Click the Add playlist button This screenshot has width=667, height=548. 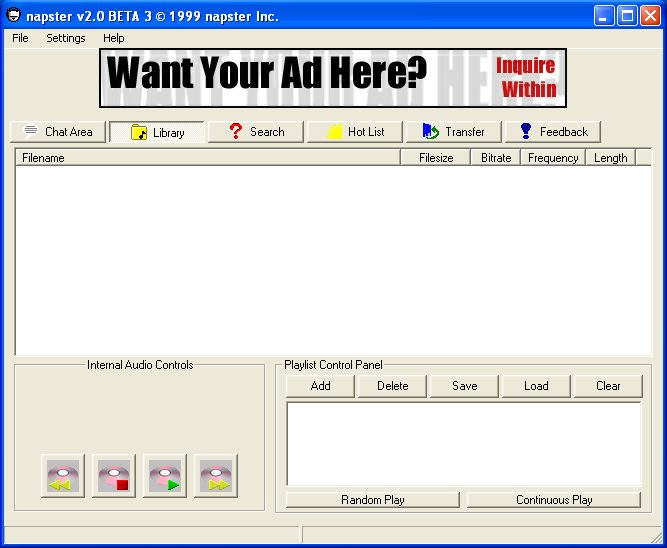coord(320,386)
